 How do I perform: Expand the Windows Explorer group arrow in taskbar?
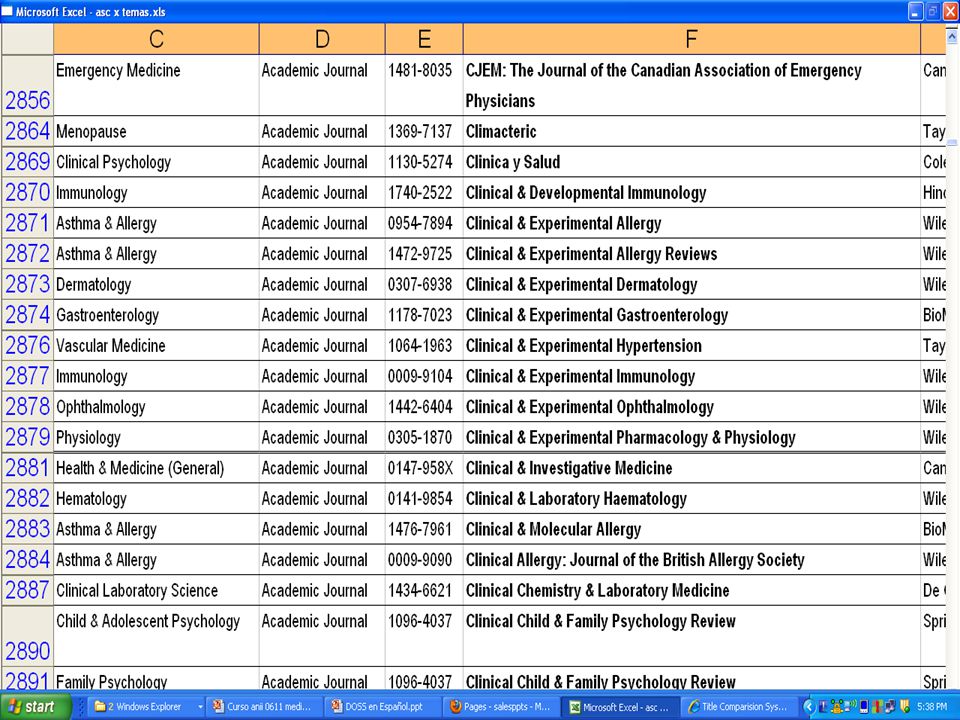pos(200,707)
